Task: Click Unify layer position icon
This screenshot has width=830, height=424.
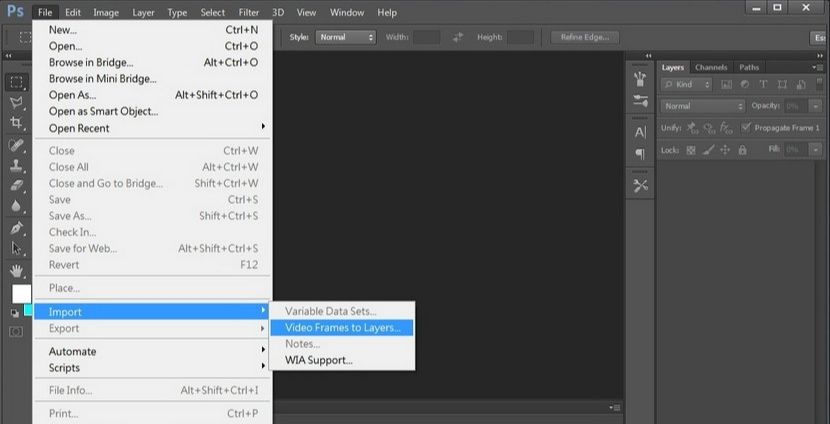Action: 692,128
